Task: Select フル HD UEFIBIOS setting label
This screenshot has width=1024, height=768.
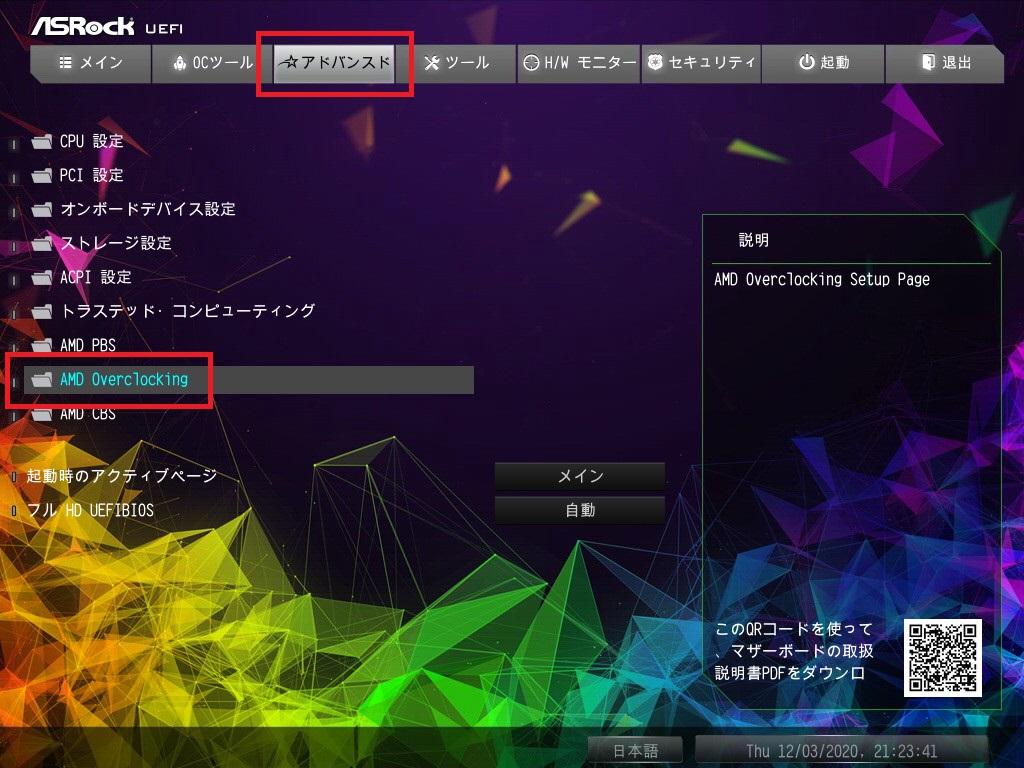Action: coord(90,510)
